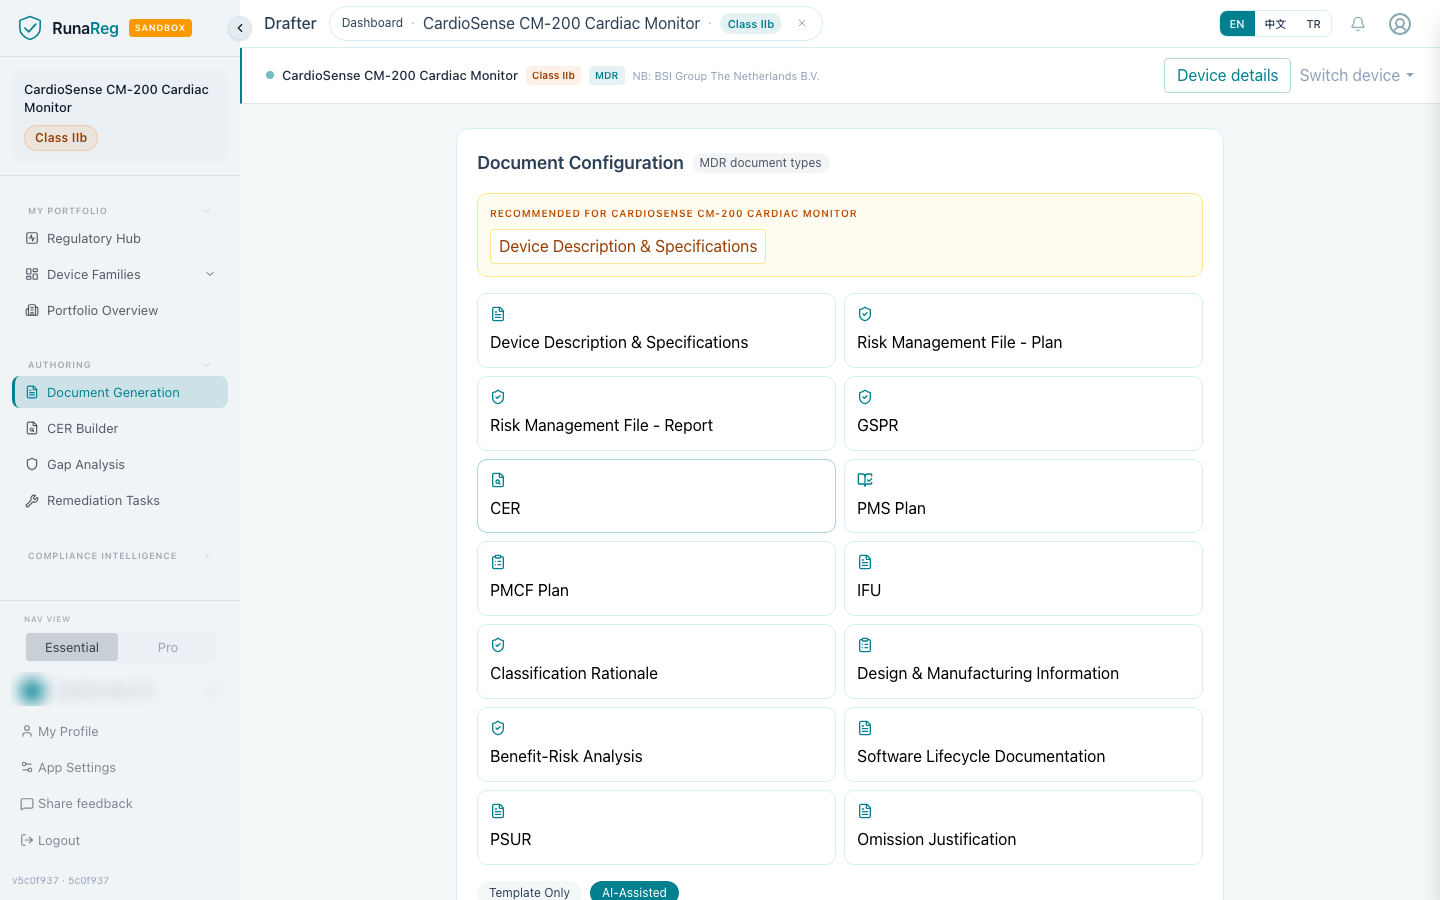Click NB: BSI Group The Netherlands text
This screenshot has width=1440, height=900.
pos(726,76)
